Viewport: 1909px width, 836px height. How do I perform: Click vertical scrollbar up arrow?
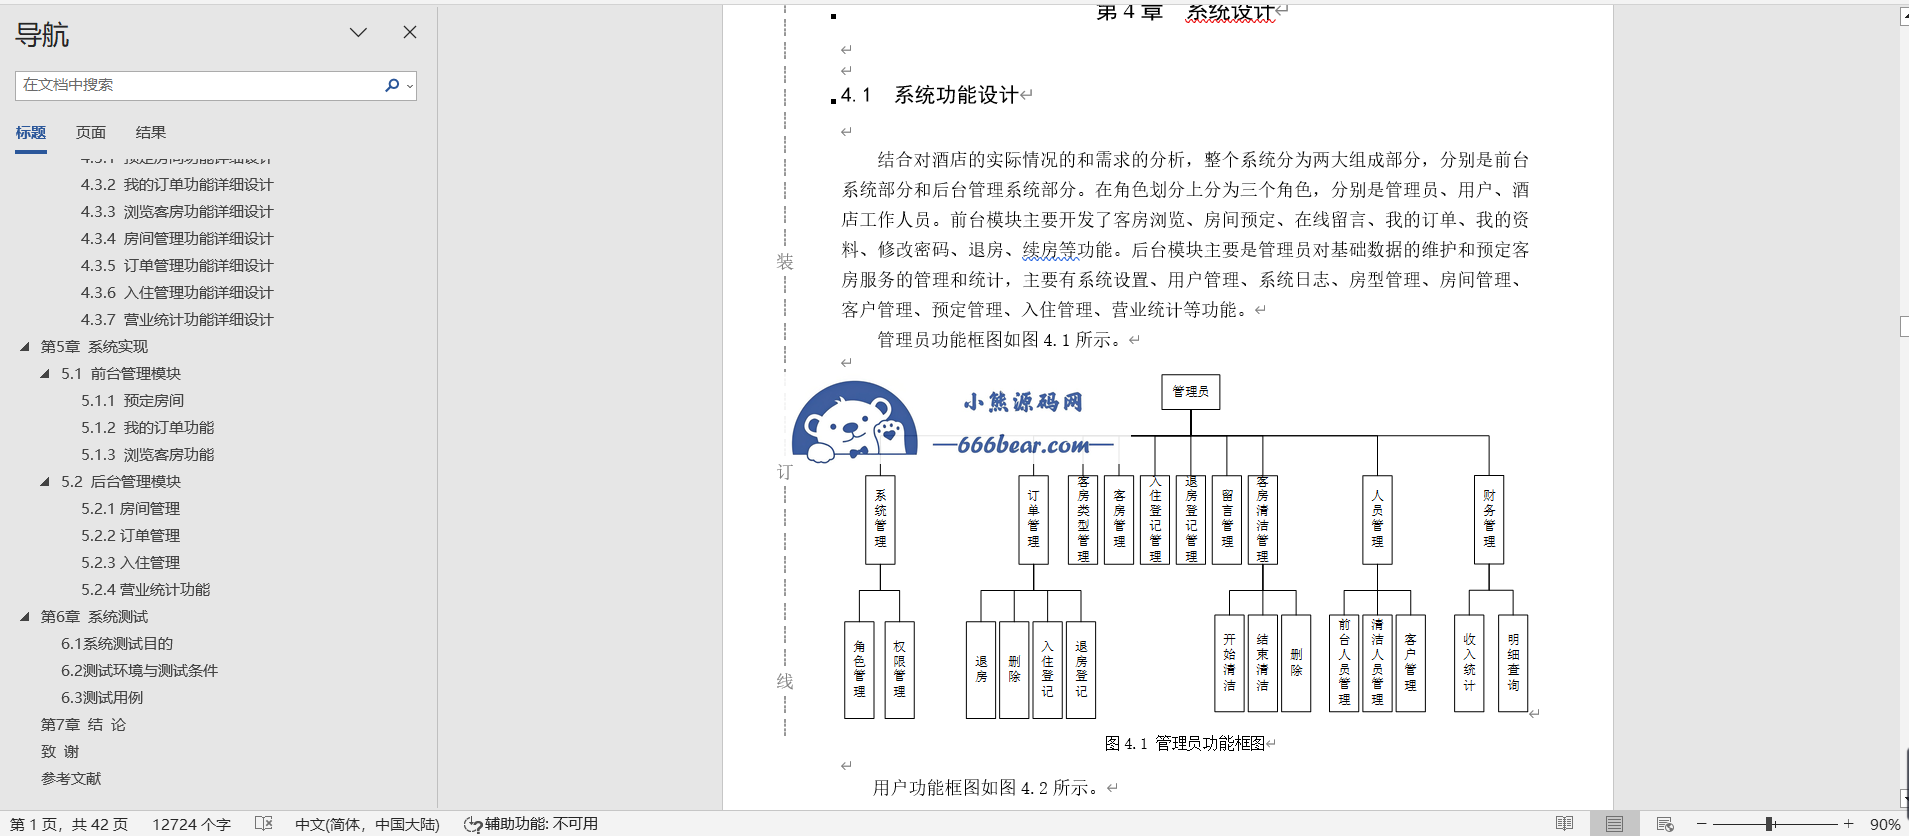pyautogui.click(x=1904, y=16)
